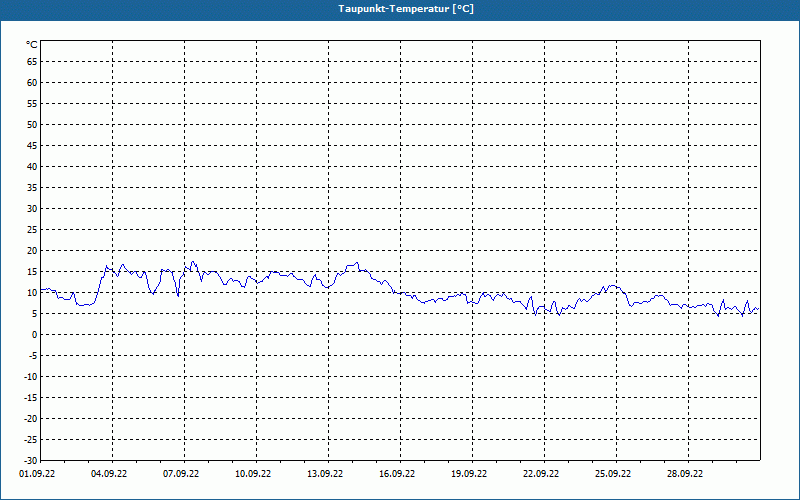The width and height of the screenshot is (800, 500).
Task: Click the -30 value on the y-axis
Action: click(x=31, y=460)
